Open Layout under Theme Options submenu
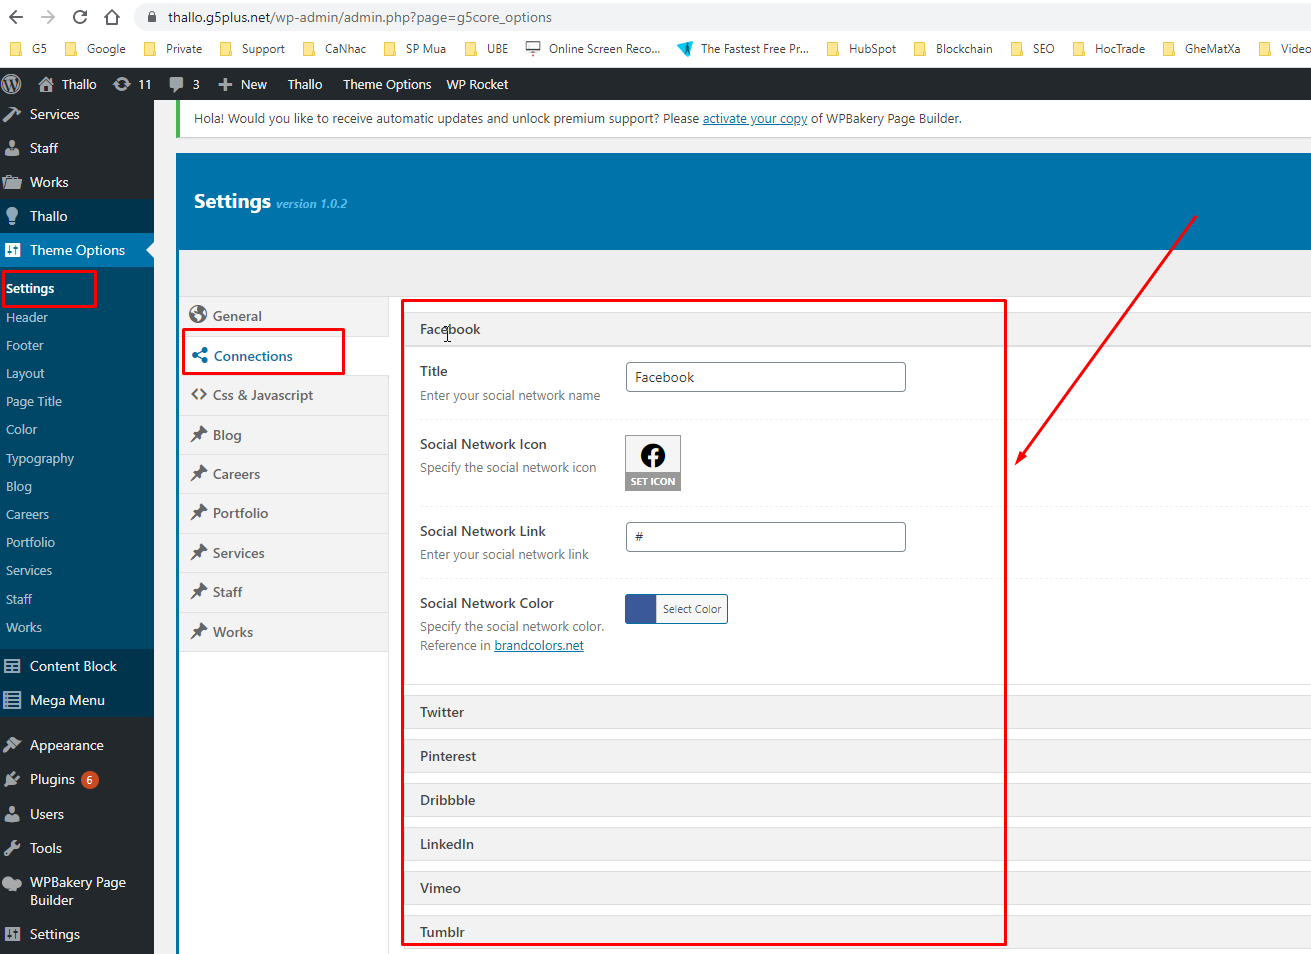The height and width of the screenshot is (954, 1311). coord(25,373)
